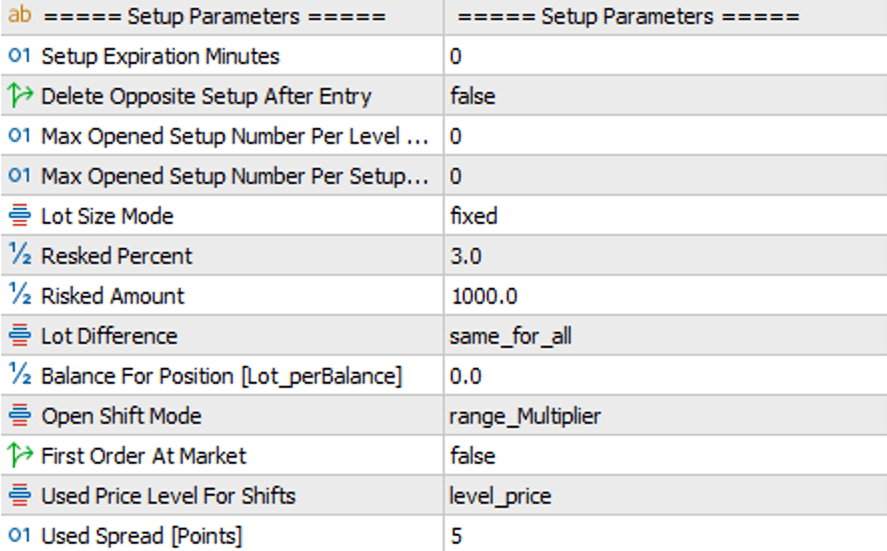Select the 'Resked Percent' label
Image resolution: width=887 pixels, height=551 pixels.
point(117,256)
